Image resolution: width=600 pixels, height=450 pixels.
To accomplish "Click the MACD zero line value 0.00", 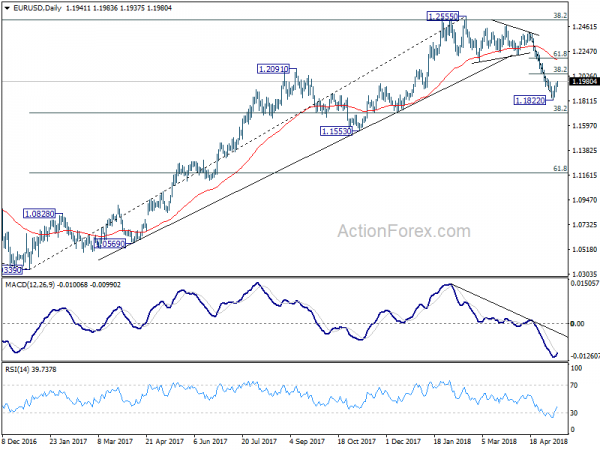I will point(577,324).
